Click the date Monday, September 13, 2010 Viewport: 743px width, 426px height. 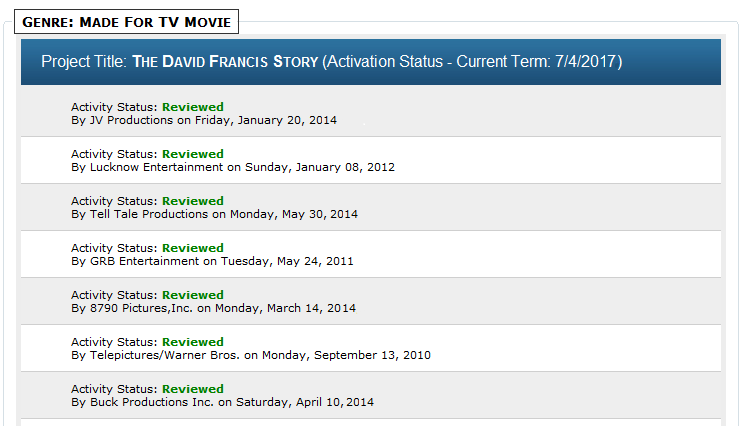pyautogui.click(x=346, y=355)
